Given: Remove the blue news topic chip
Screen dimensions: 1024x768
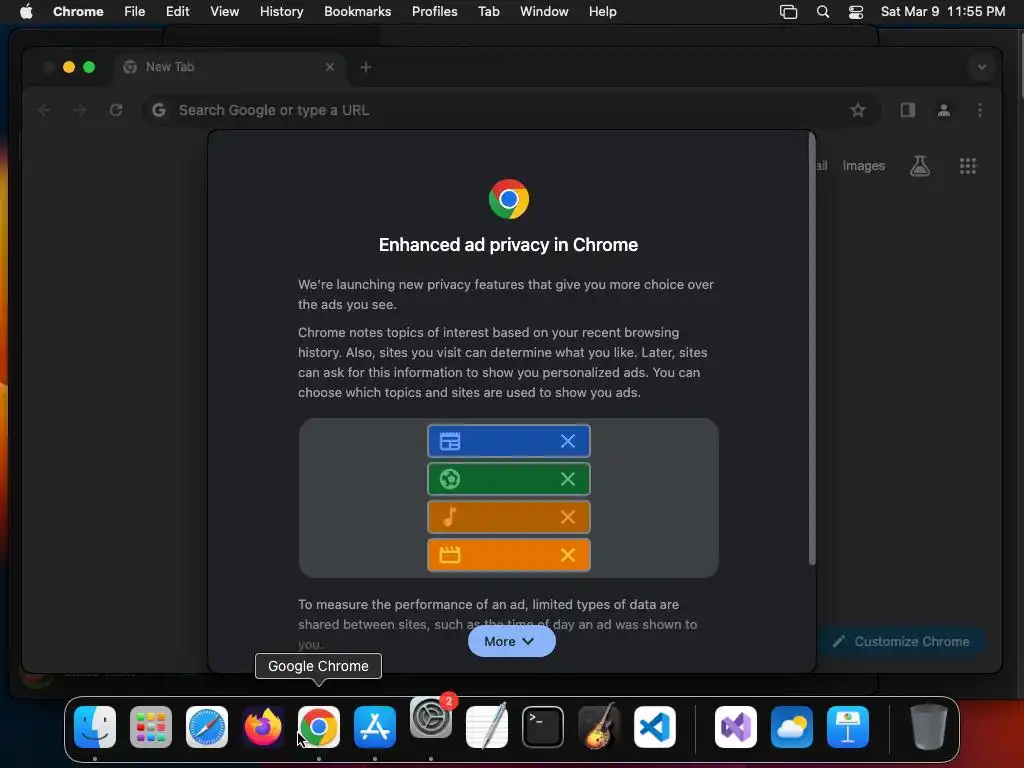Looking at the screenshot, I should (x=568, y=441).
